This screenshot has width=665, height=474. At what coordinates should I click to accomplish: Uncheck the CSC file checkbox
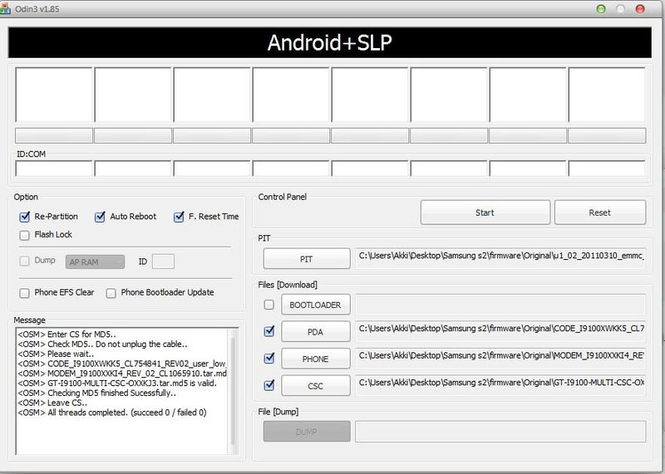269,385
